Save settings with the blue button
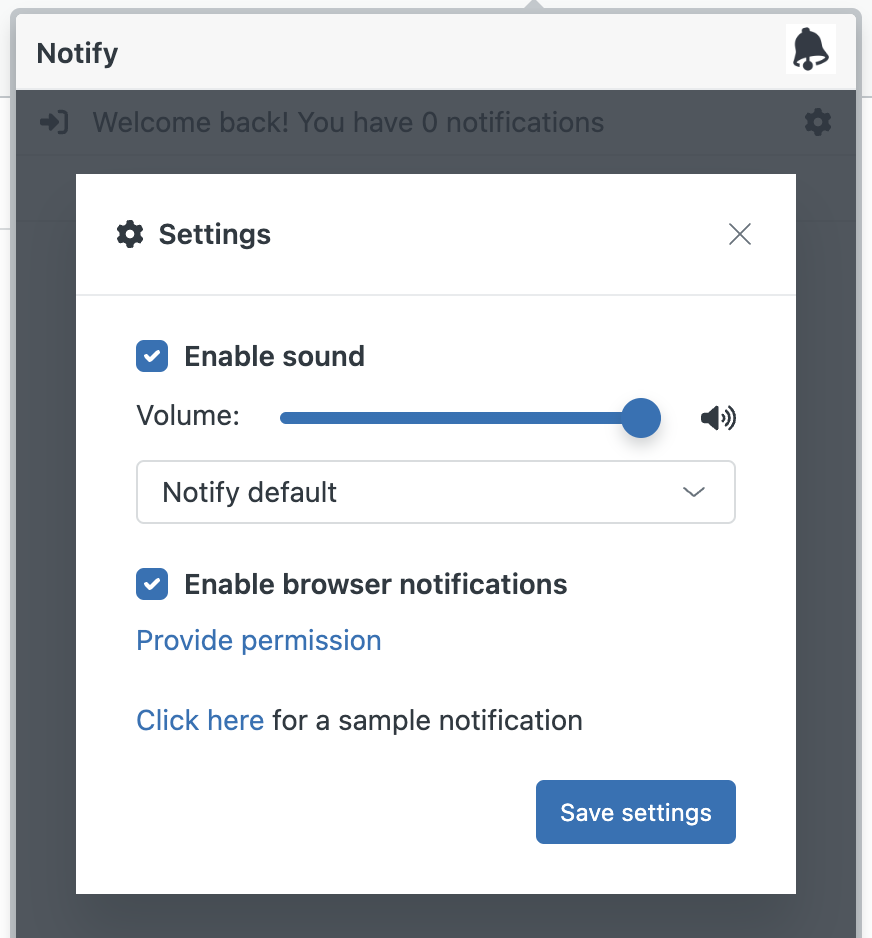Viewport: 872px width, 938px height. coord(636,812)
